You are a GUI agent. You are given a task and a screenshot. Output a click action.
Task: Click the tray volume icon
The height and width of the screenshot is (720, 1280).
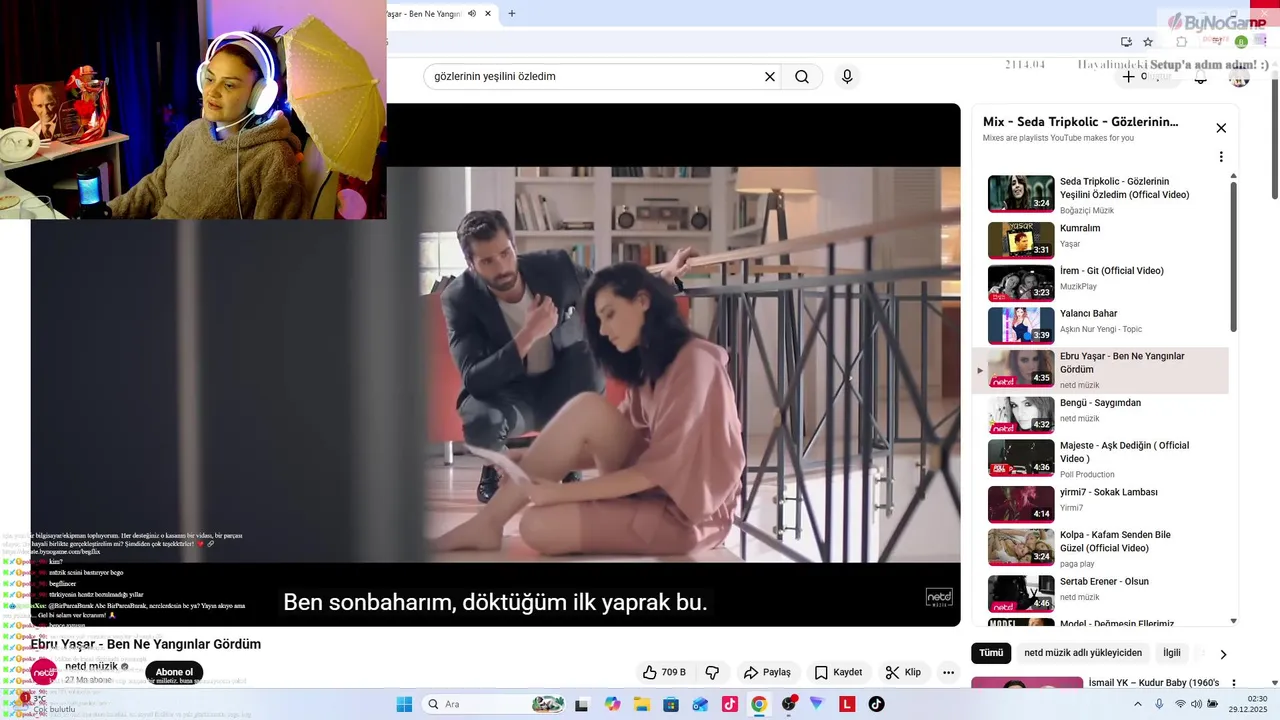click(1196, 704)
